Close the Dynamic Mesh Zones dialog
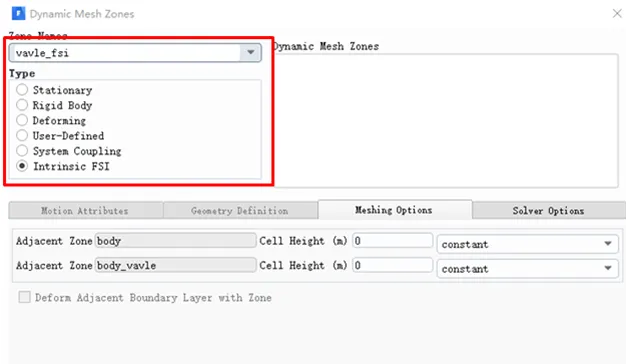The height and width of the screenshot is (364, 626). pos(617,14)
